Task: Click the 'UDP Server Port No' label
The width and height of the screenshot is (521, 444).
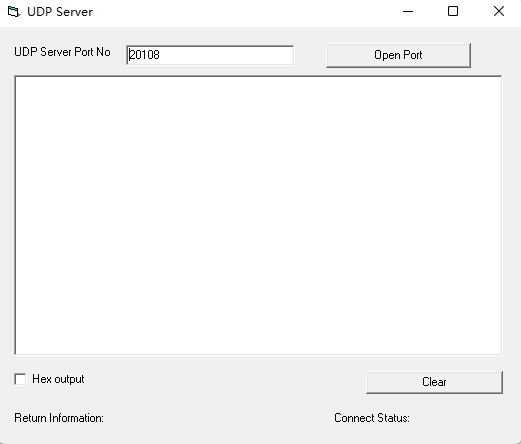Action: (62, 52)
